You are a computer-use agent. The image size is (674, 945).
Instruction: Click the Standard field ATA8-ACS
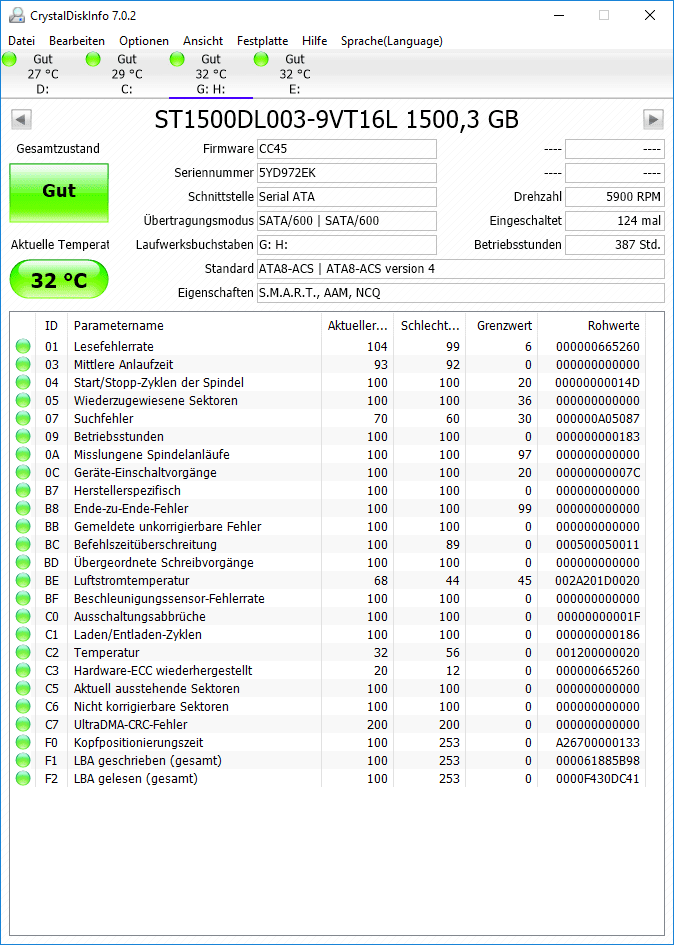point(461,269)
